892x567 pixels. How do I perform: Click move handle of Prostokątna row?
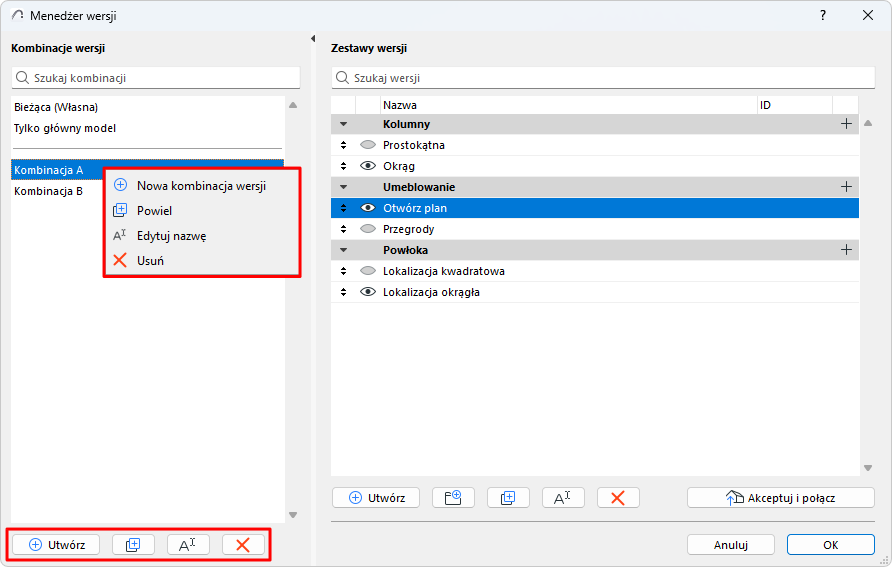click(343, 145)
